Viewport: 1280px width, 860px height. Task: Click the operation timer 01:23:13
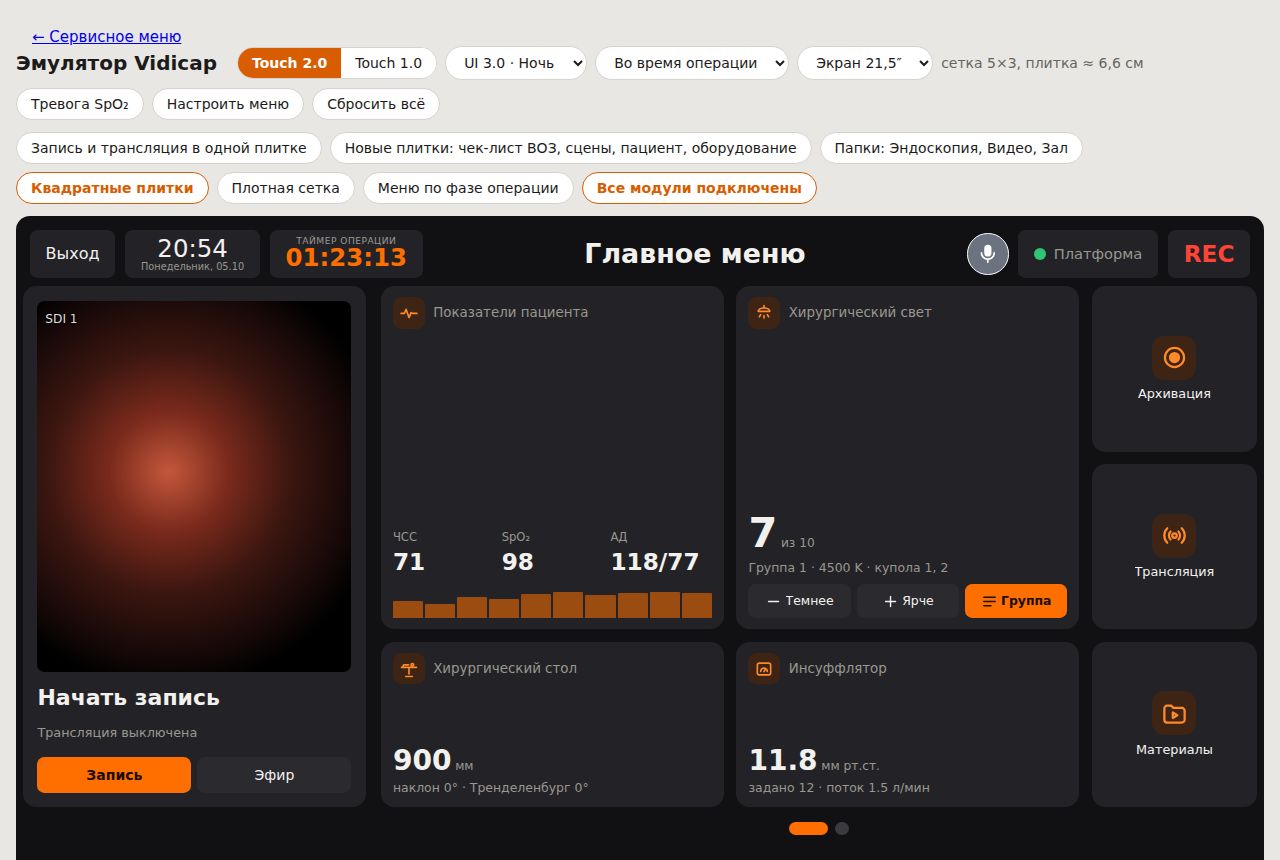(x=346, y=254)
